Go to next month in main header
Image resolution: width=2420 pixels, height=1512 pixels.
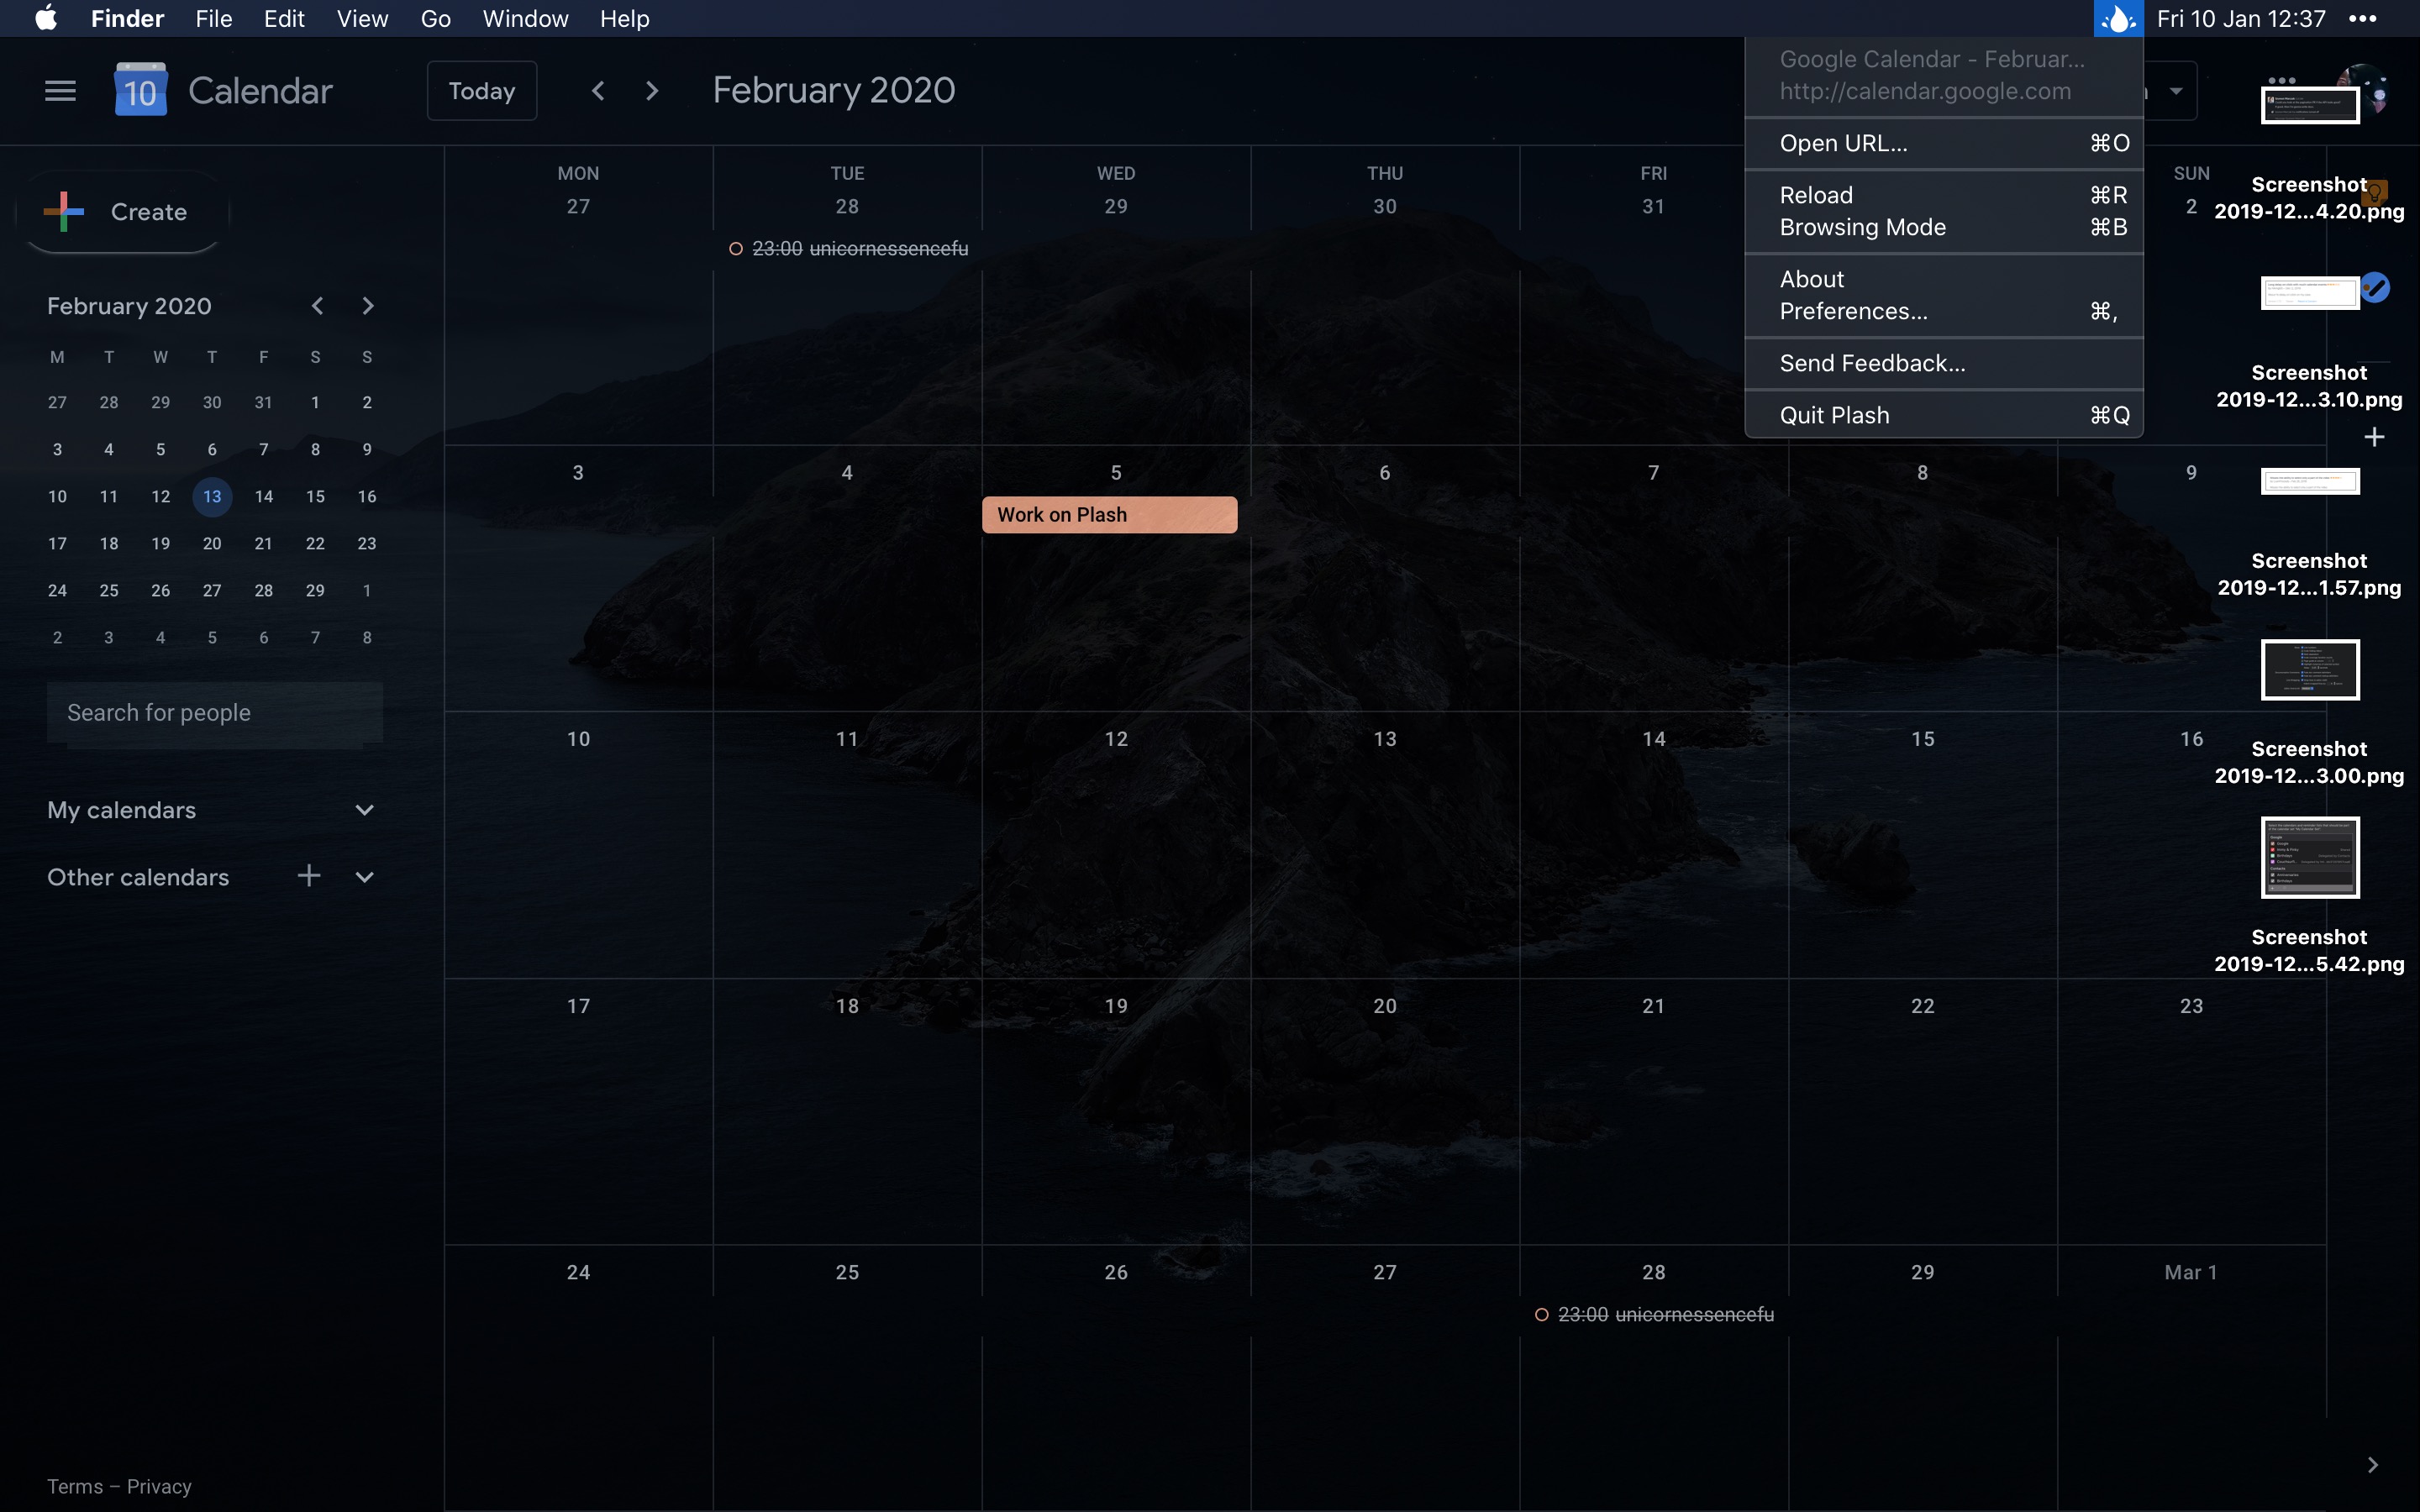652,91
